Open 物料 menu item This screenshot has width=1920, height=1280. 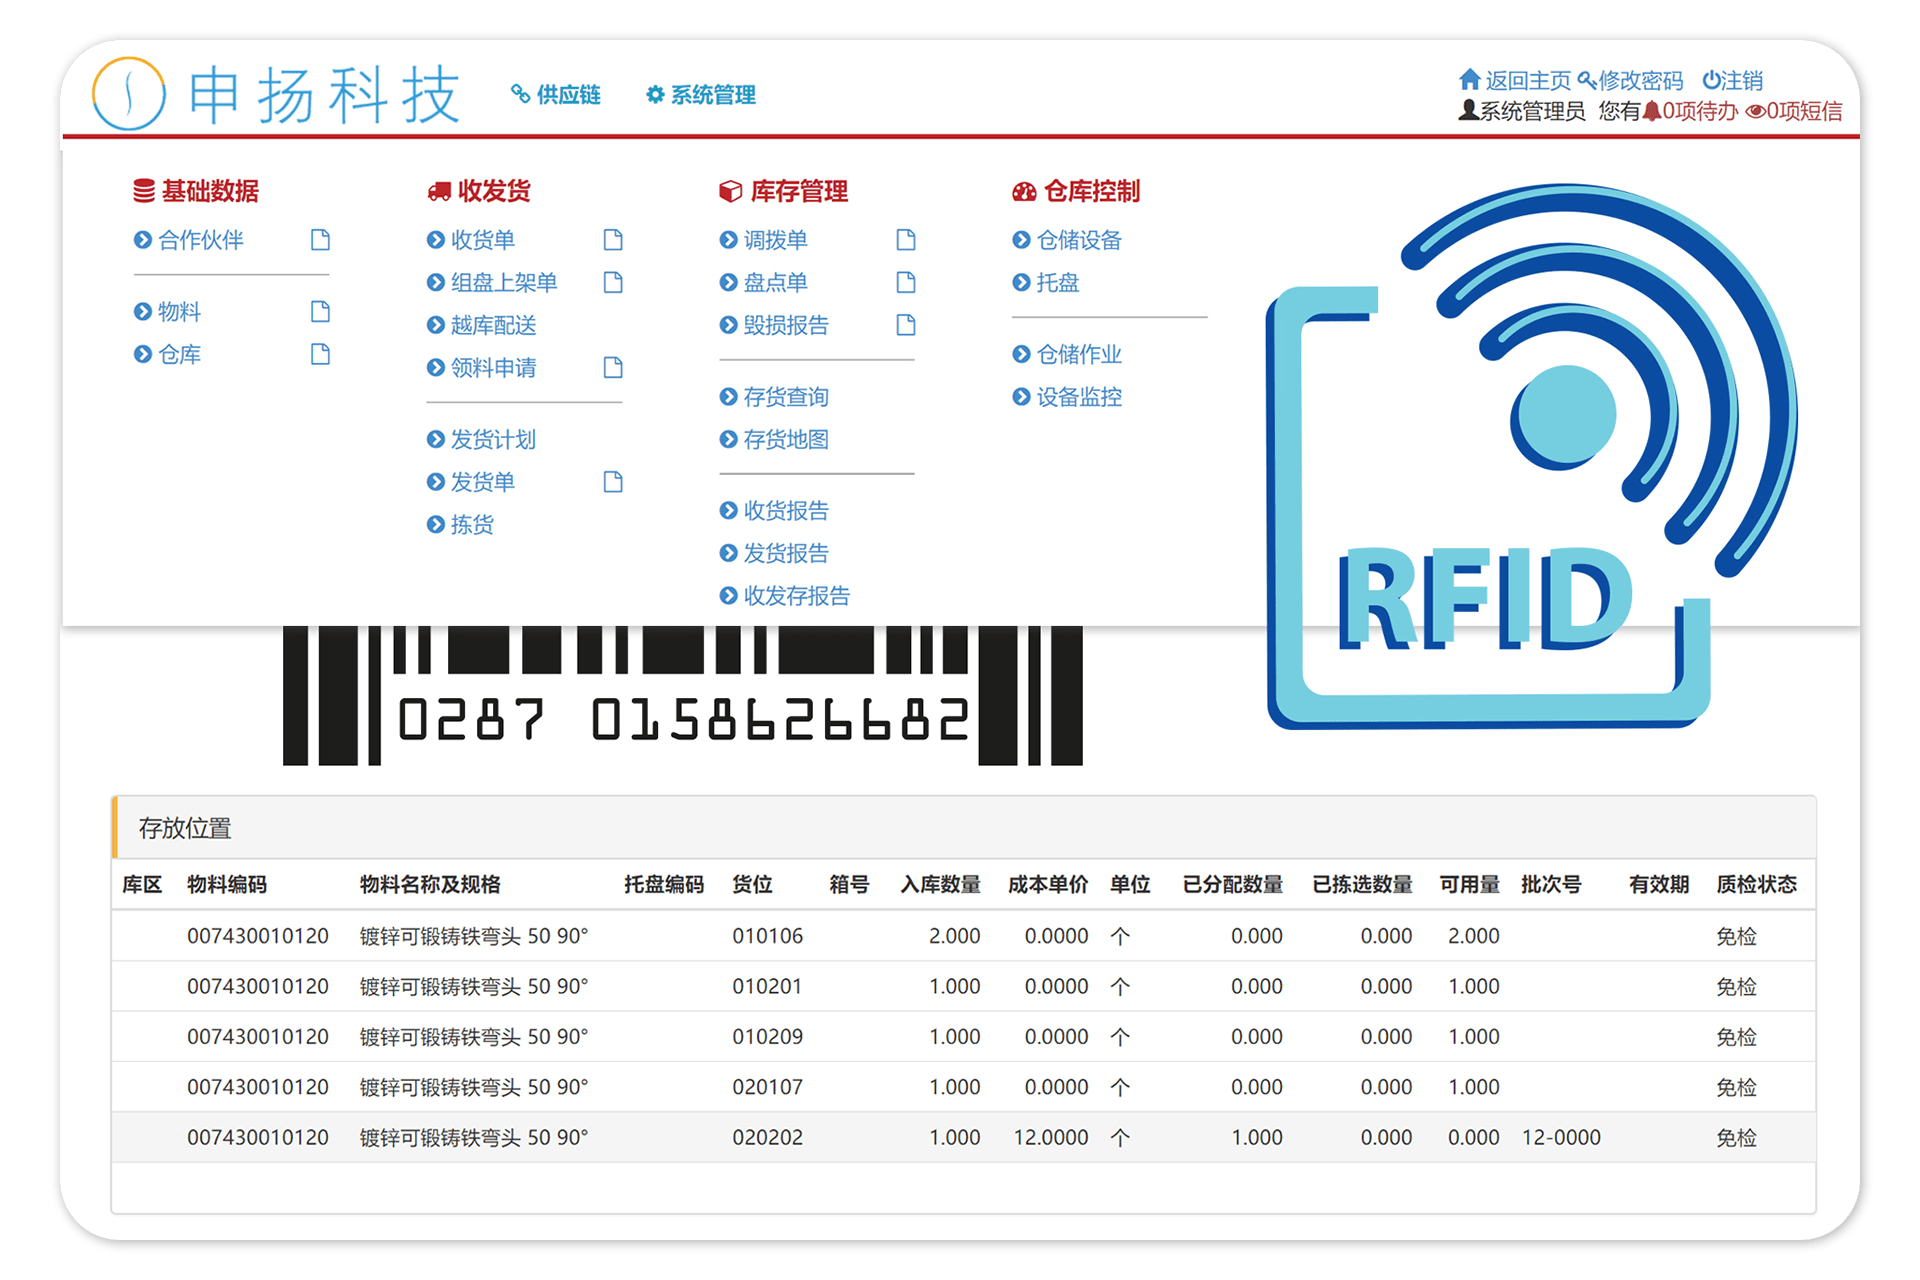(168, 312)
